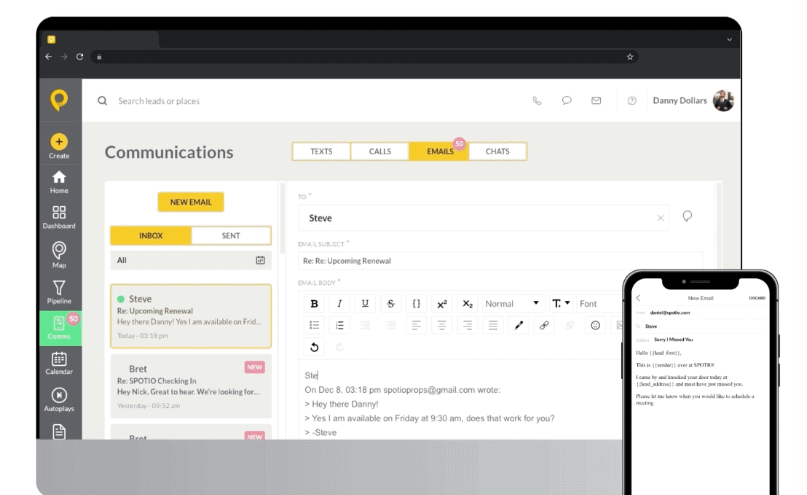Click the inbox list scrollbar
Viewport: 807px width, 495px height.
coord(282,218)
